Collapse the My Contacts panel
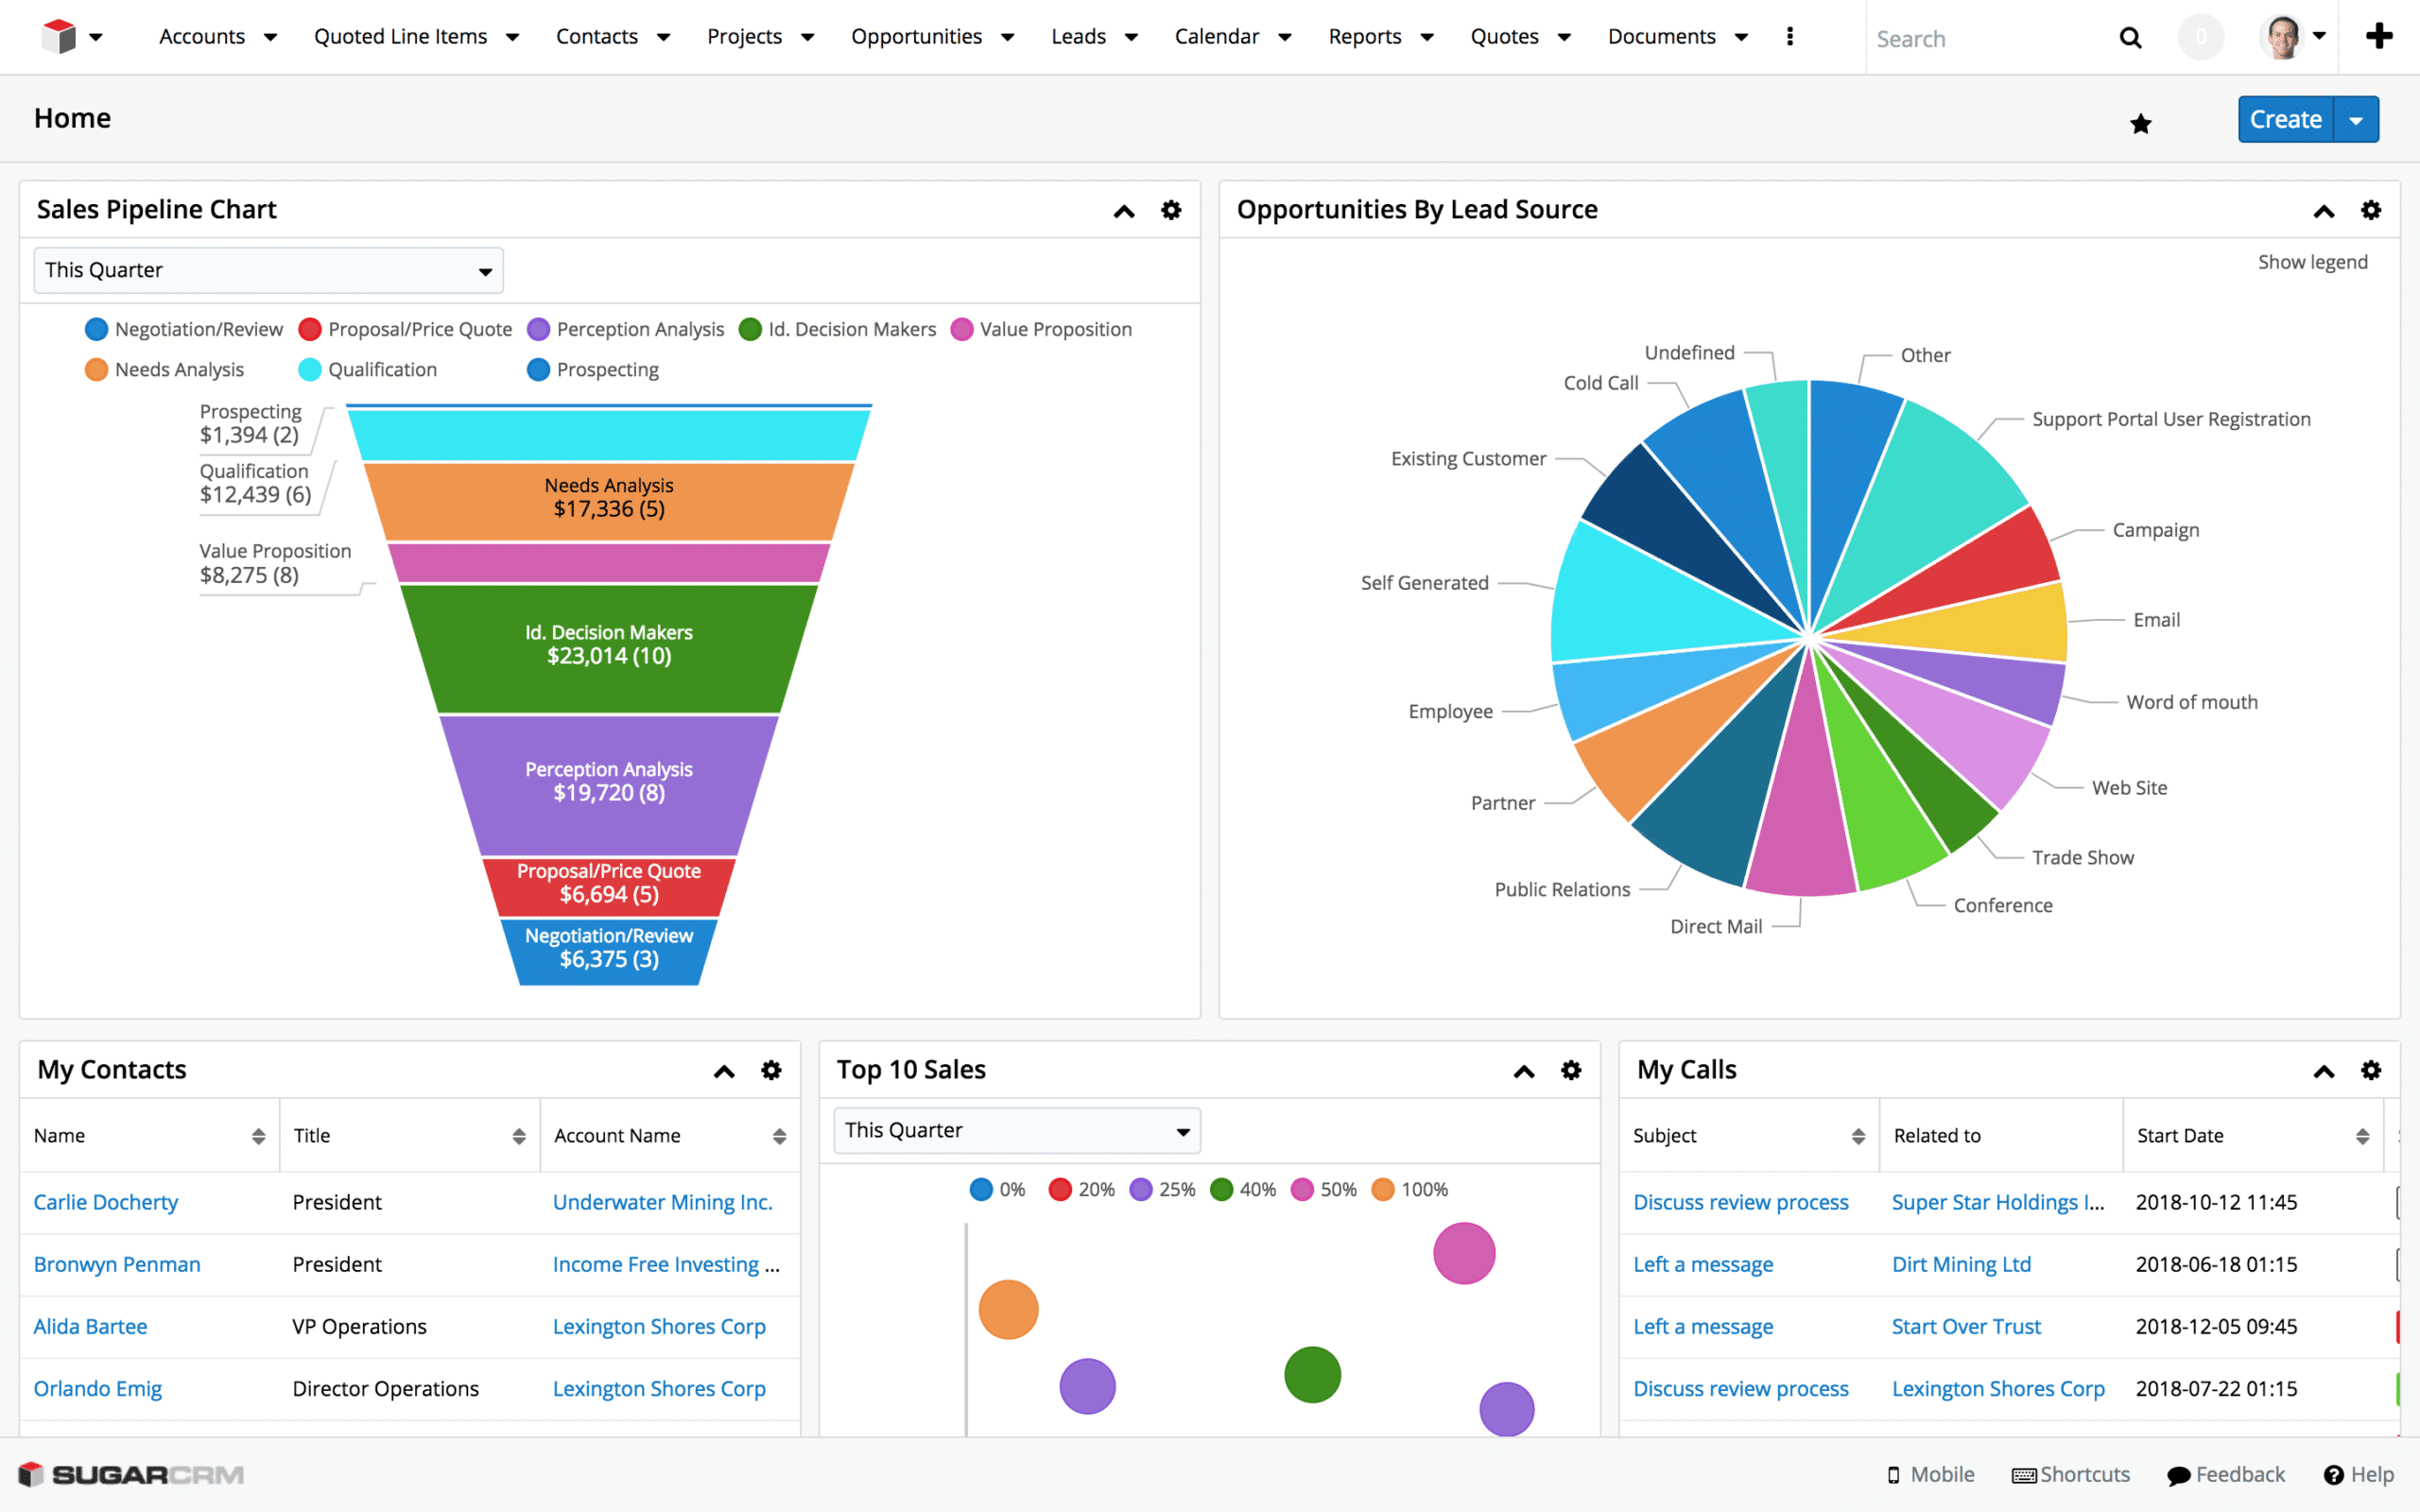 pos(723,1070)
